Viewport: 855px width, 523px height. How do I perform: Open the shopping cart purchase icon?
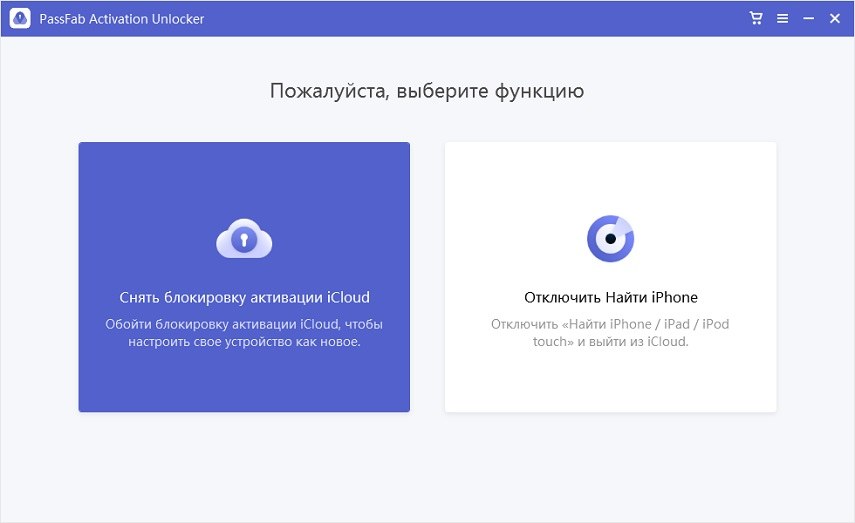pyautogui.click(x=756, y=18)
